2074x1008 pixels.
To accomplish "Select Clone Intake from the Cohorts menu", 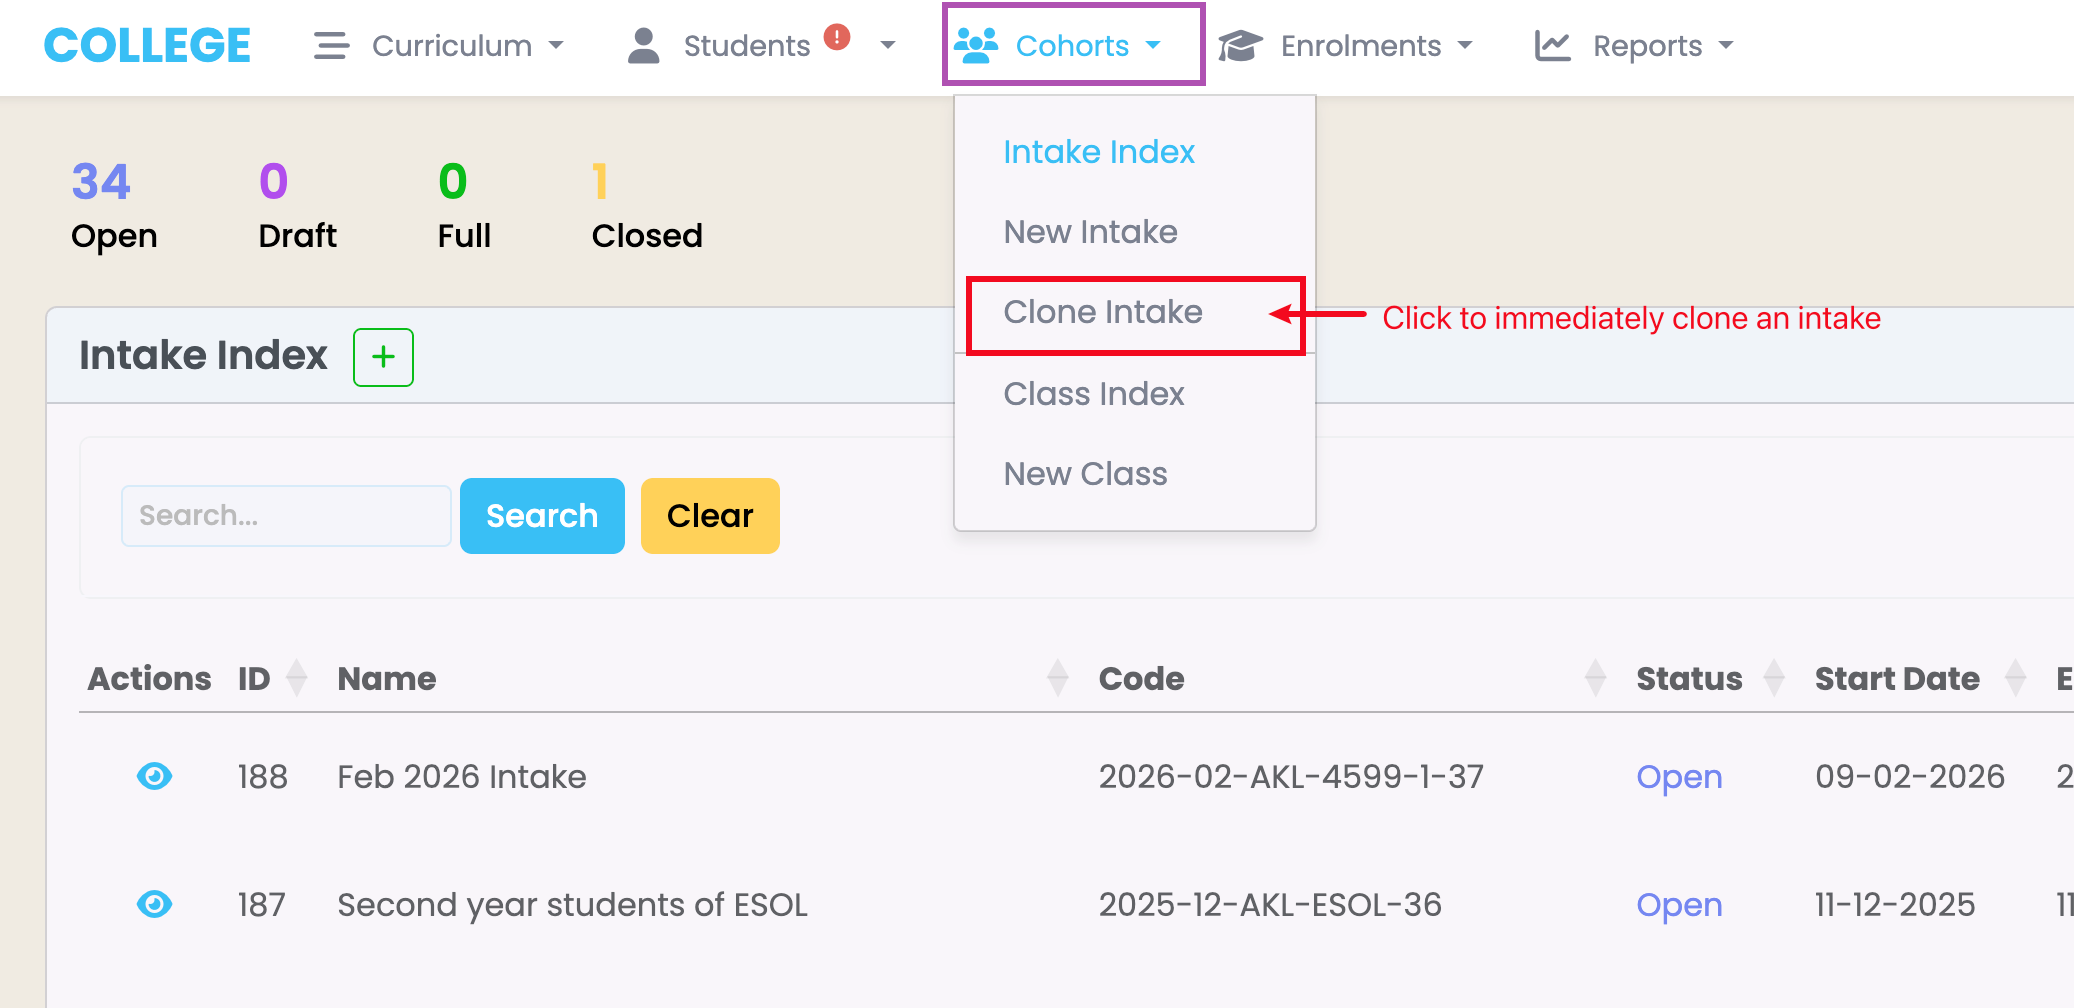I will [x=1103, y=313].
